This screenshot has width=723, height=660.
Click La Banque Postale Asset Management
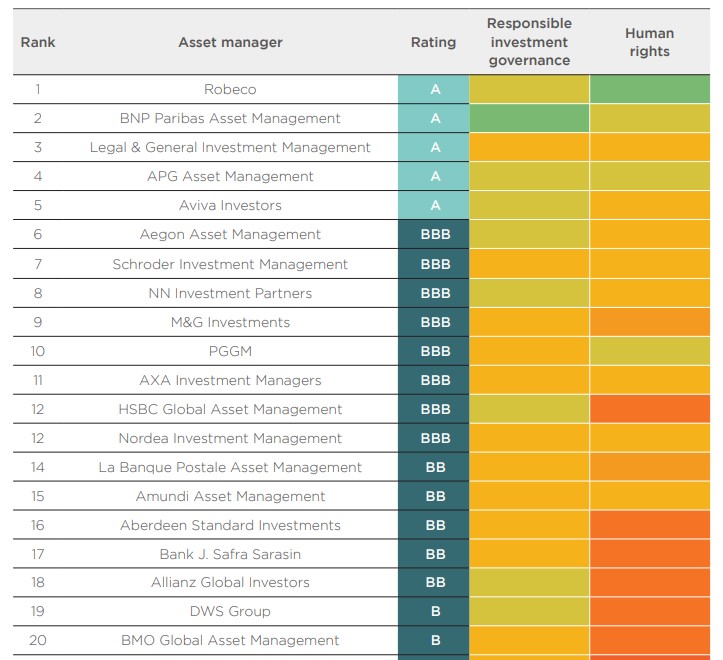click(x=230, y=467)
